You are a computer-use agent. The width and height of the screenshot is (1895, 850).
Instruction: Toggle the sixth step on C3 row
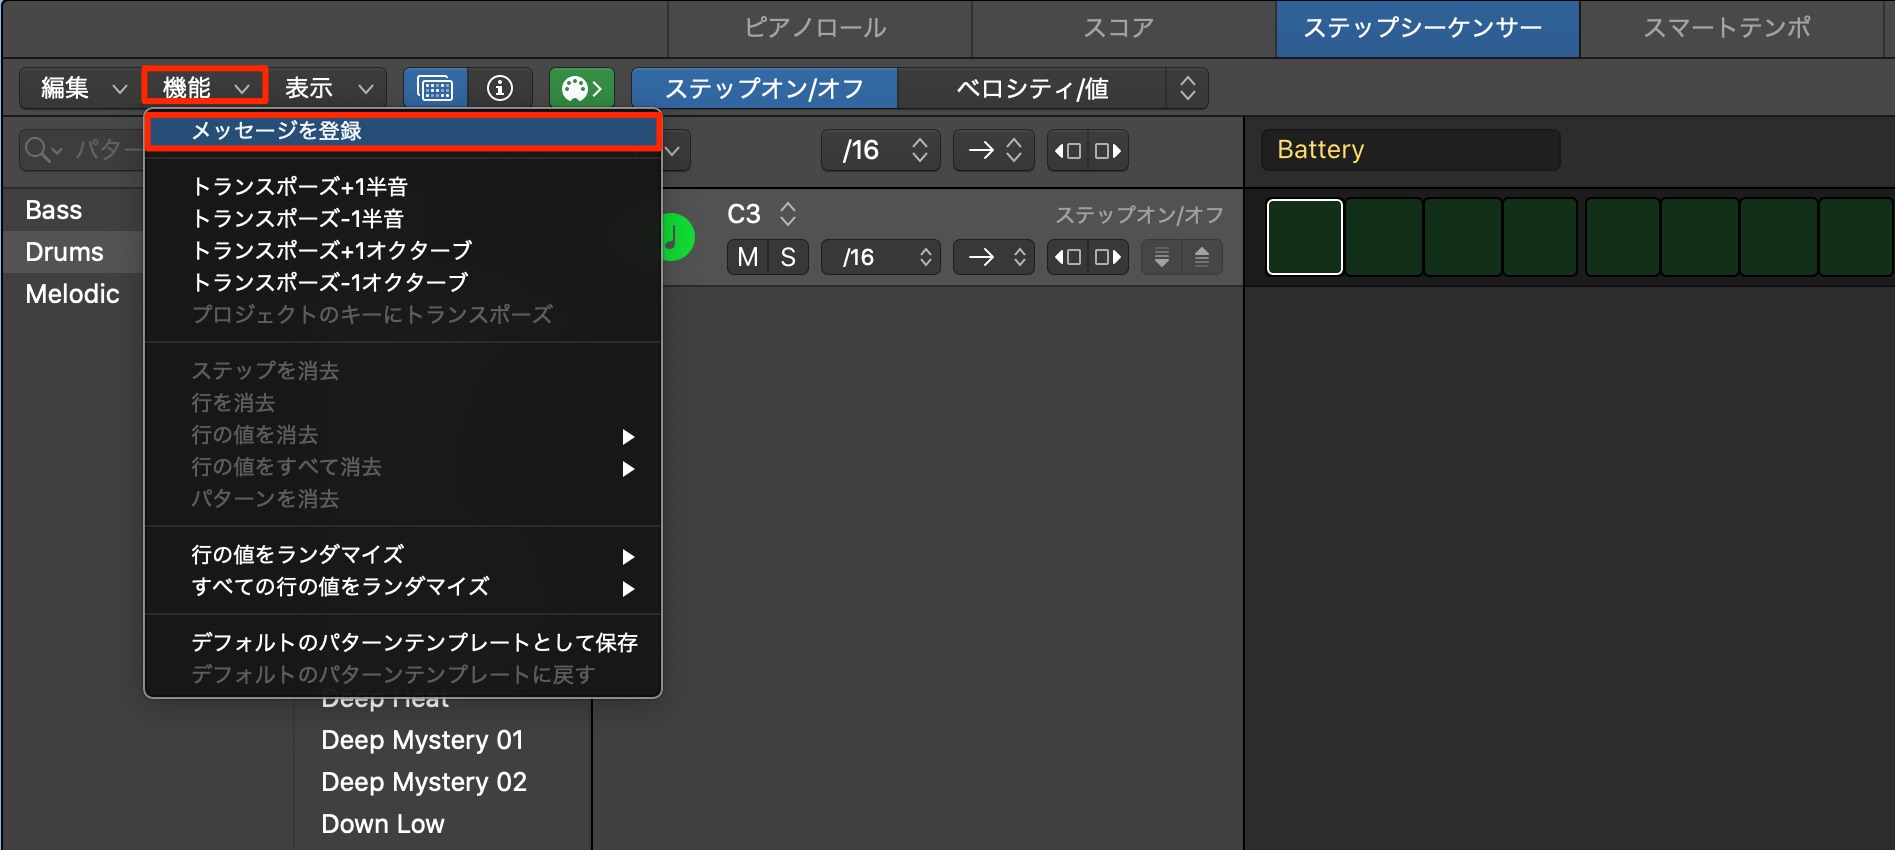[x=1700, y=237]
